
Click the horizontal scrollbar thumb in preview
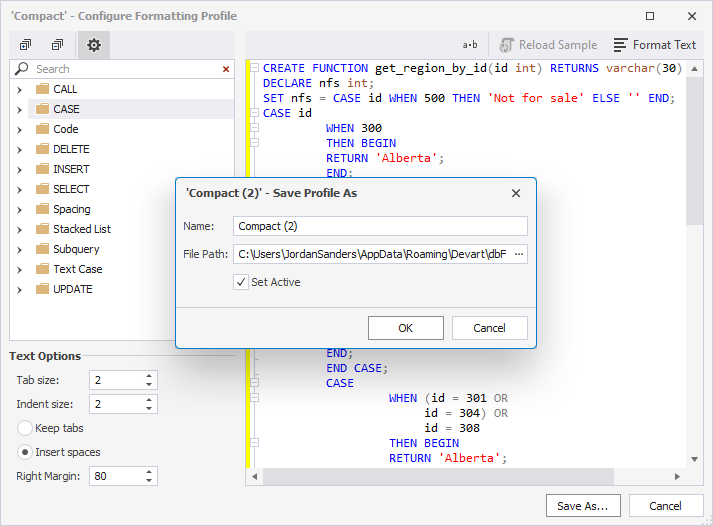tap(438, 476)
